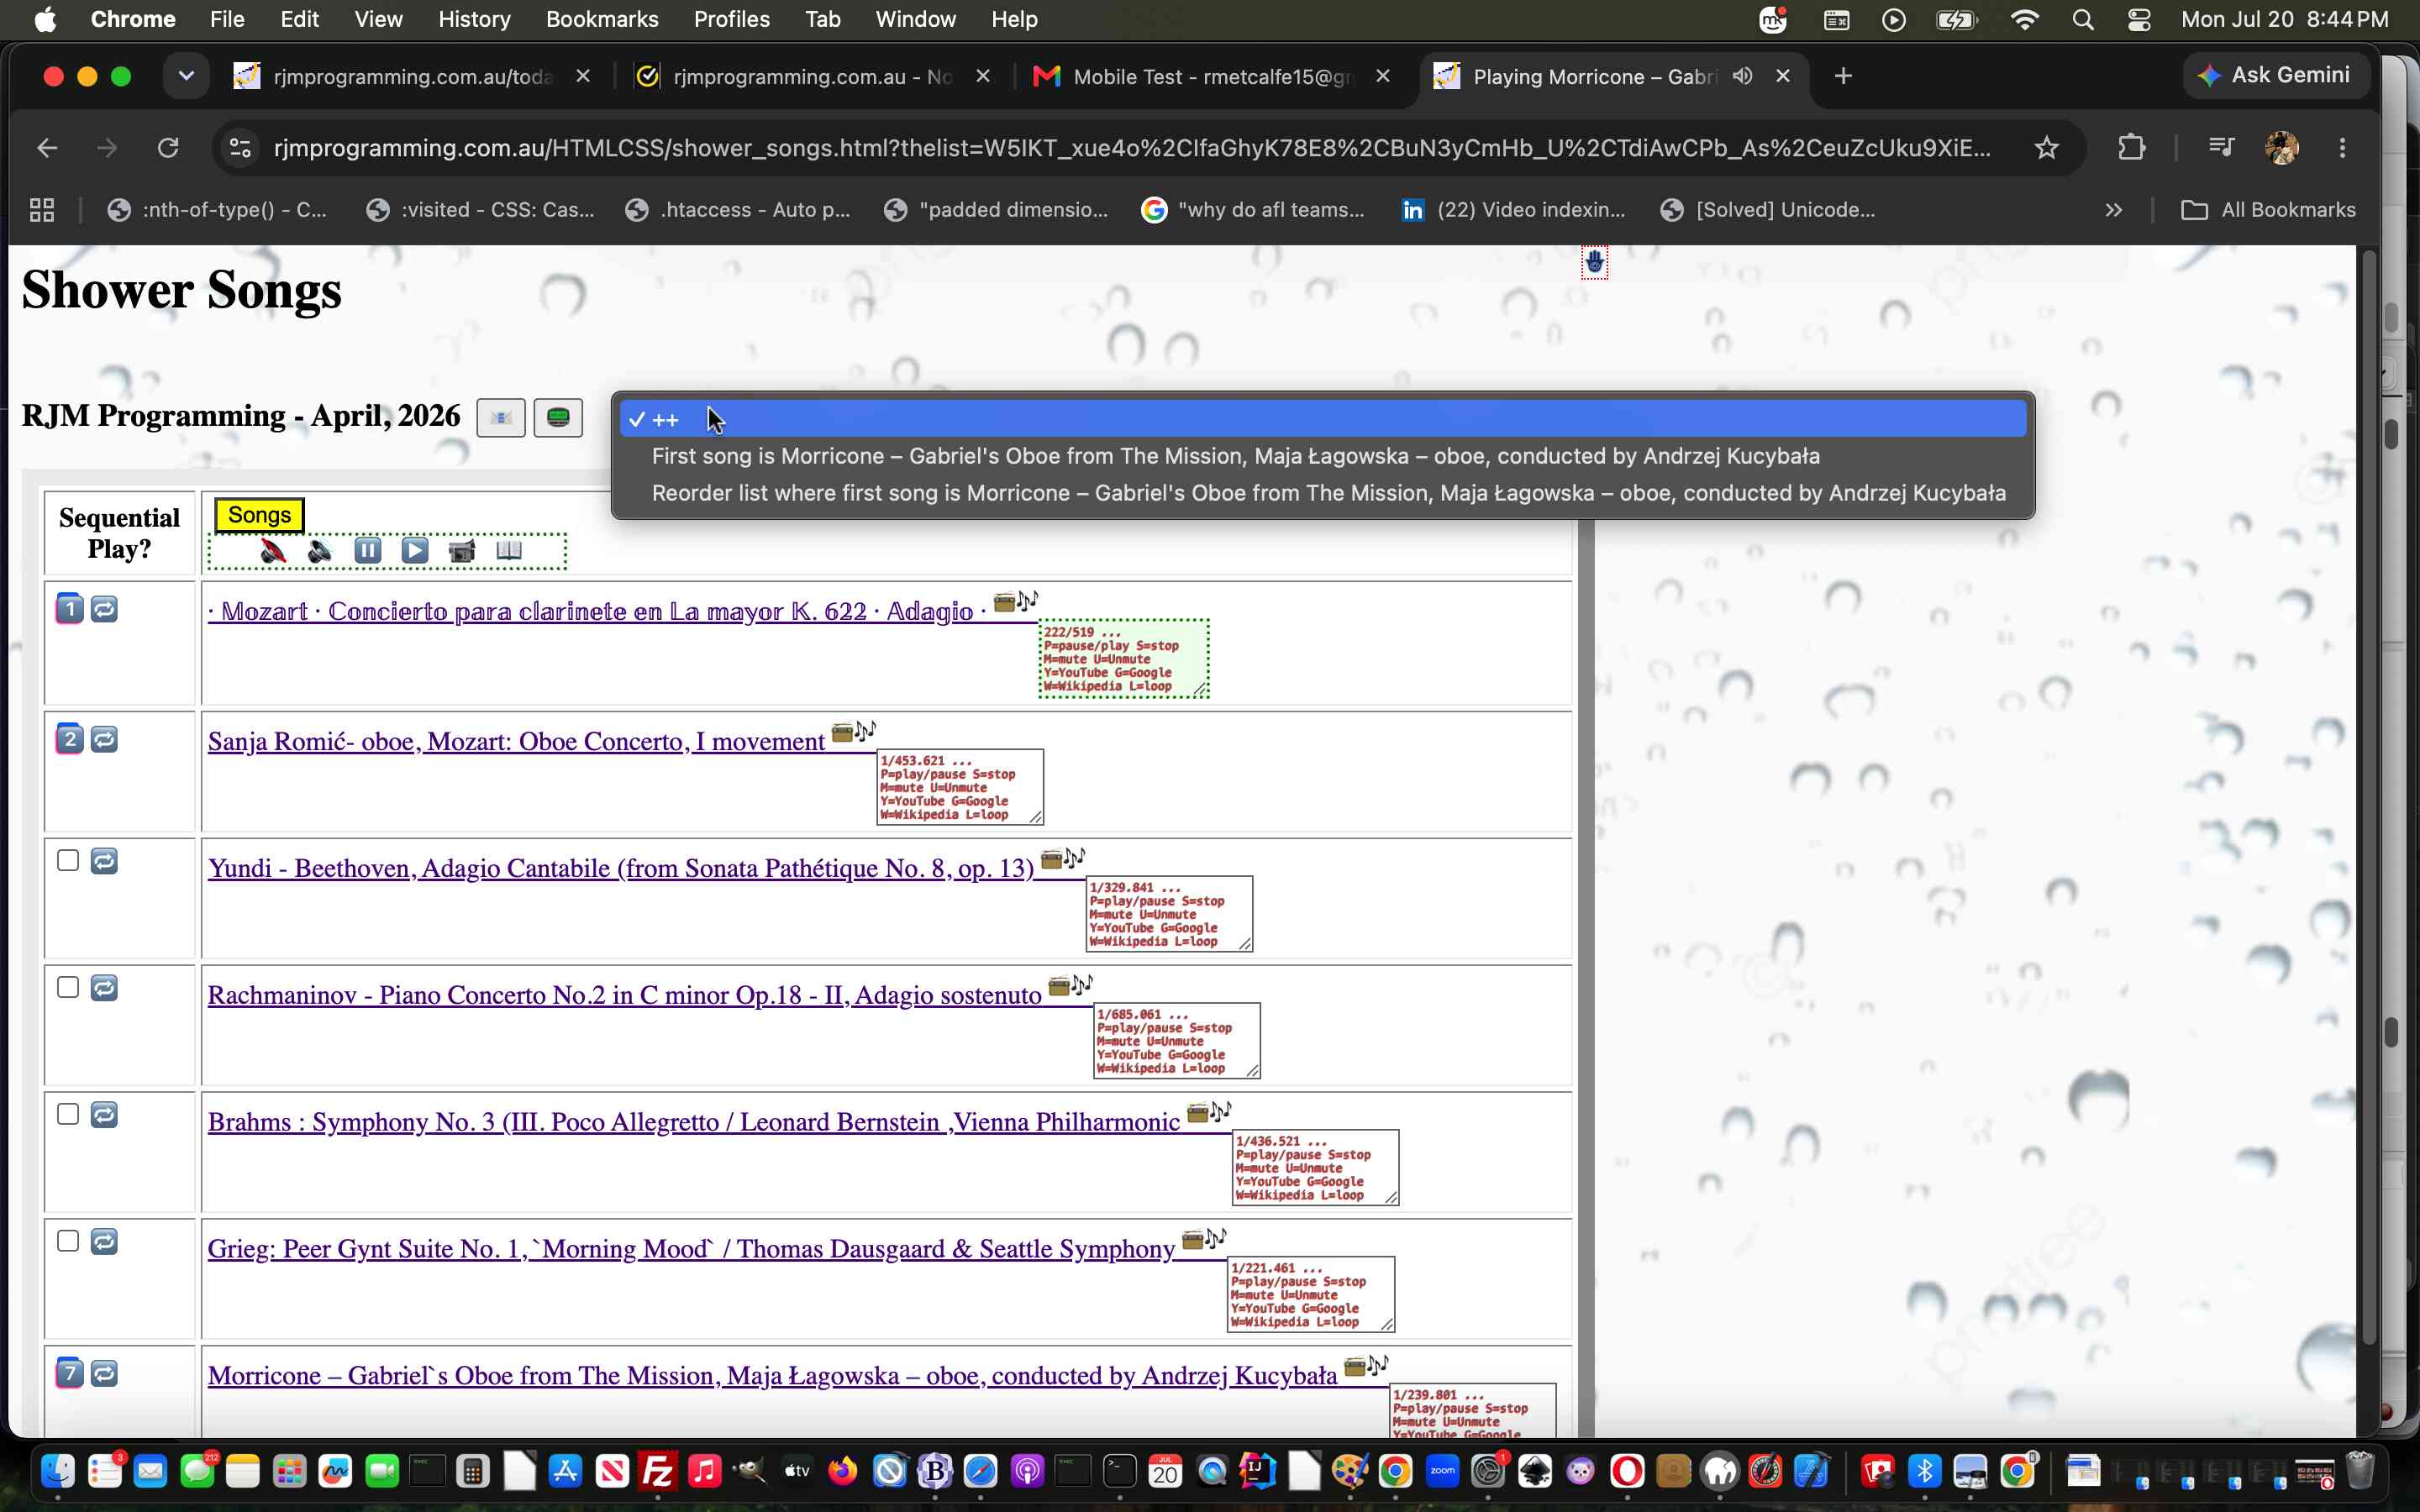Image resolution: width=2420 pixels, height=1512 pixels.
Task: Switch to the rjmprogramming.com.au/toda tab
Action: point(410,76)
